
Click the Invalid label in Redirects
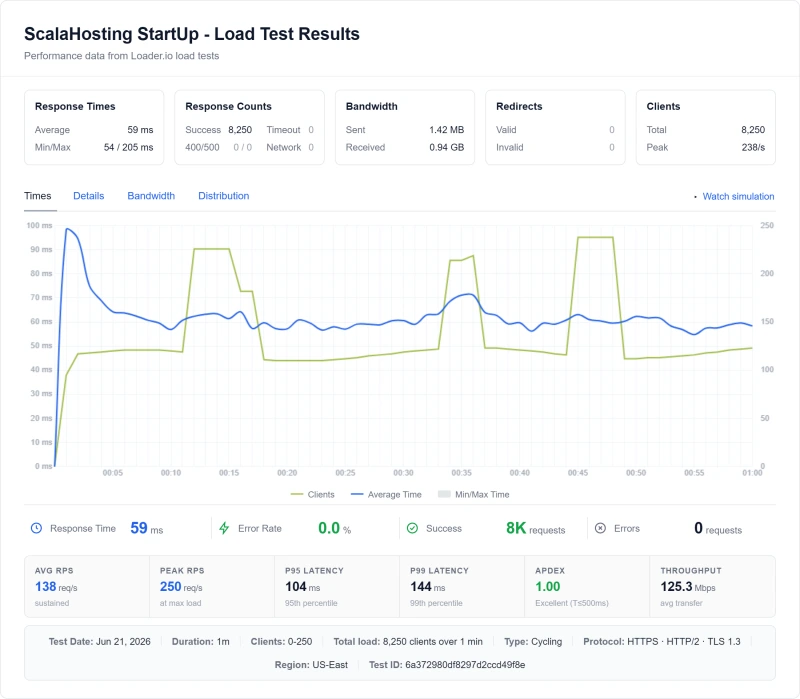tap(510, 147)
